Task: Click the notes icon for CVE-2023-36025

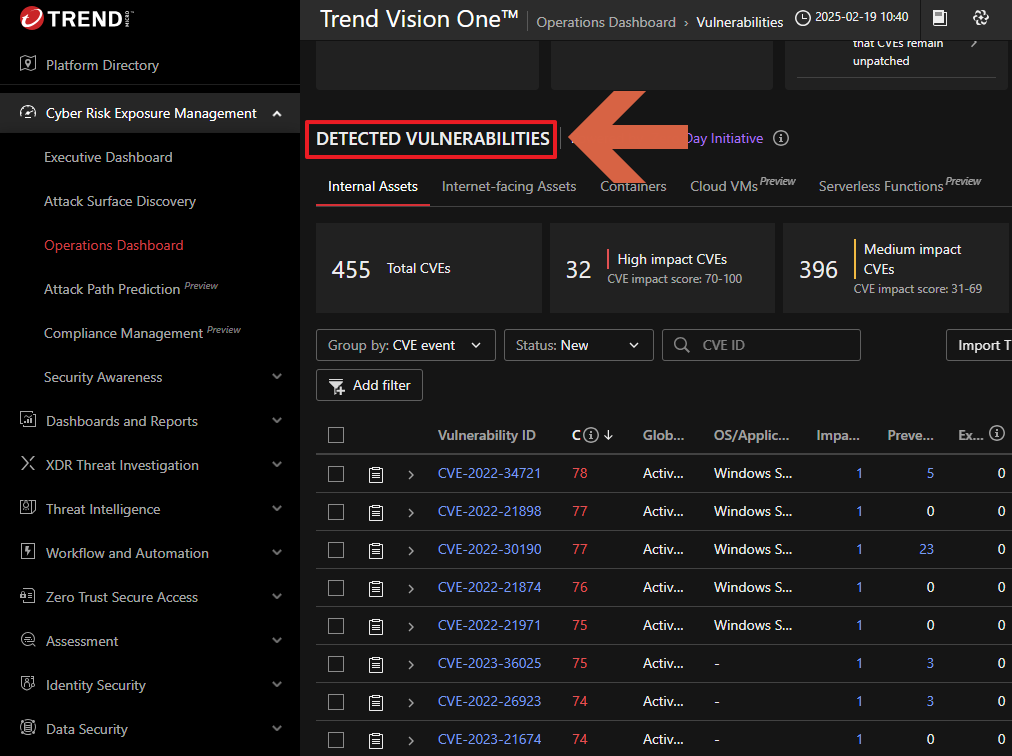Action: click(376, 664)
